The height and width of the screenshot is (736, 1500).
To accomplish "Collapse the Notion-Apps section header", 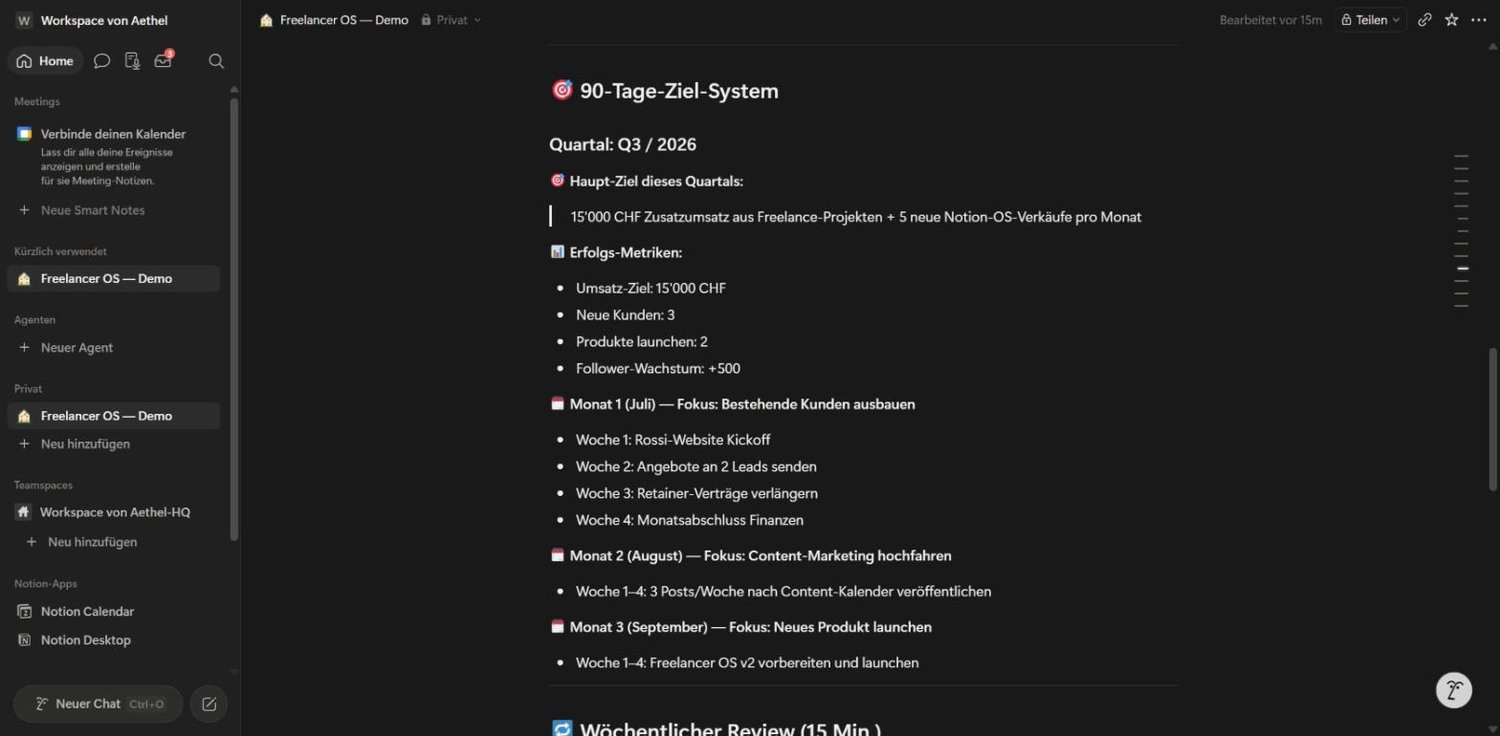I will [45, 584].
